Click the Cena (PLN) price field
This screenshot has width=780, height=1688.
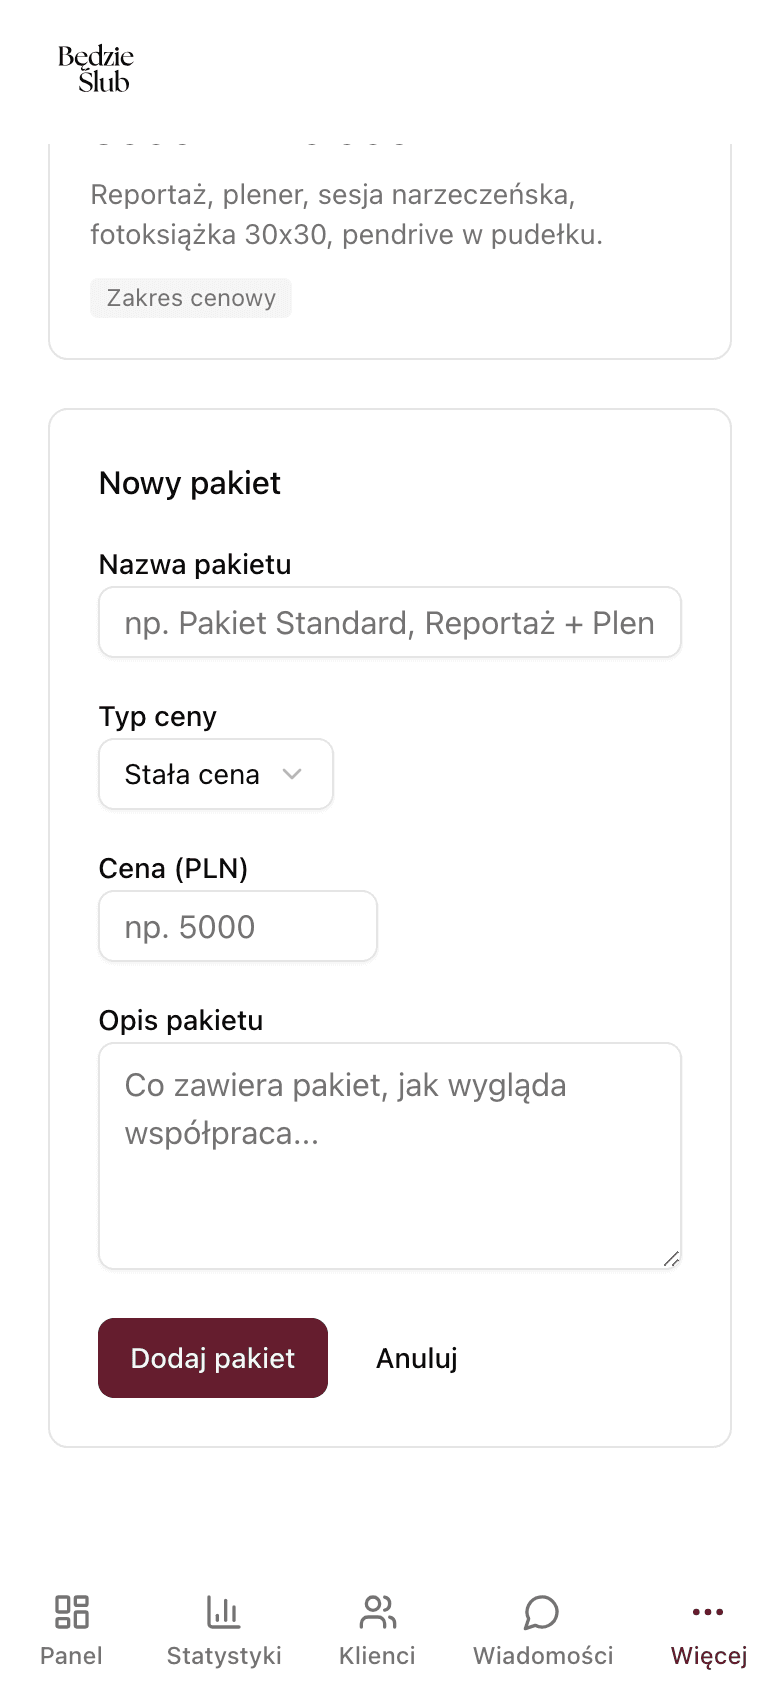[237, 926]
